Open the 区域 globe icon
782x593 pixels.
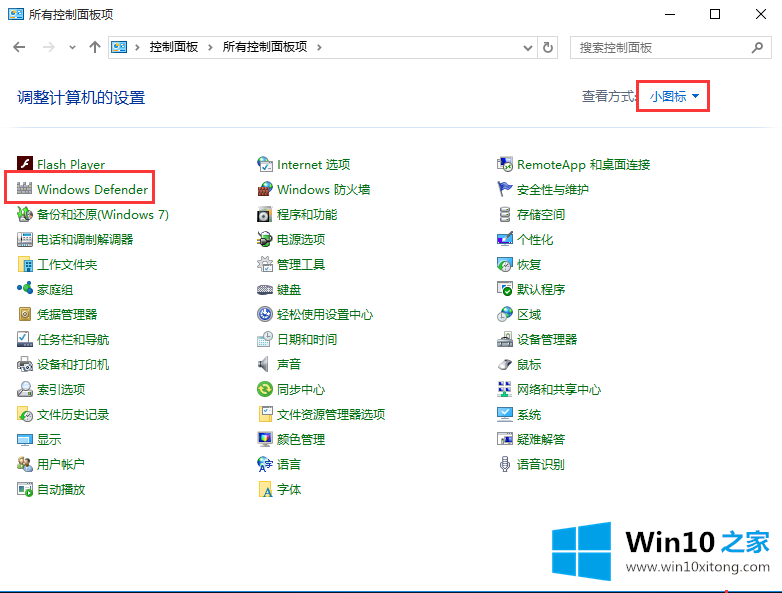(x=505, y=314)
